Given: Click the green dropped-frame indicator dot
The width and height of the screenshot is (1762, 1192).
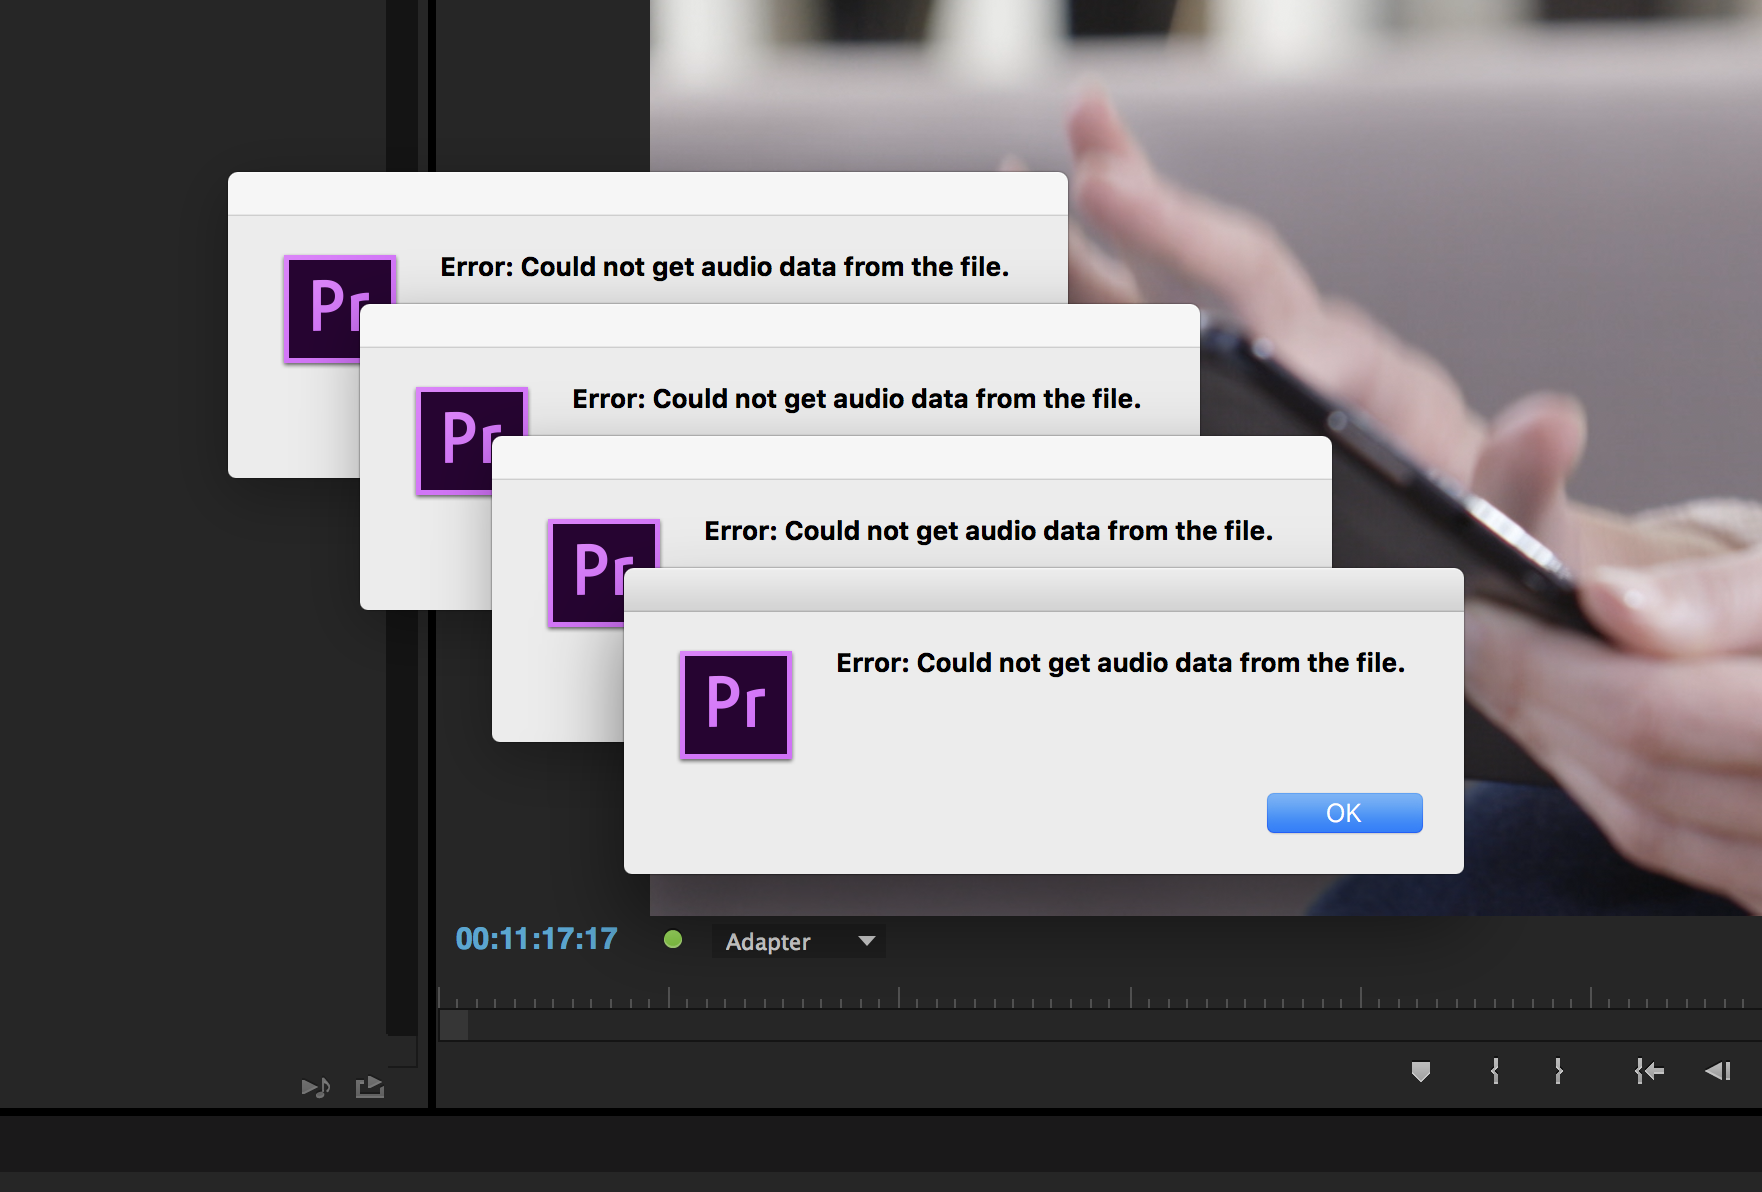Looking at the screenshot, I should [x=673, y=939].
